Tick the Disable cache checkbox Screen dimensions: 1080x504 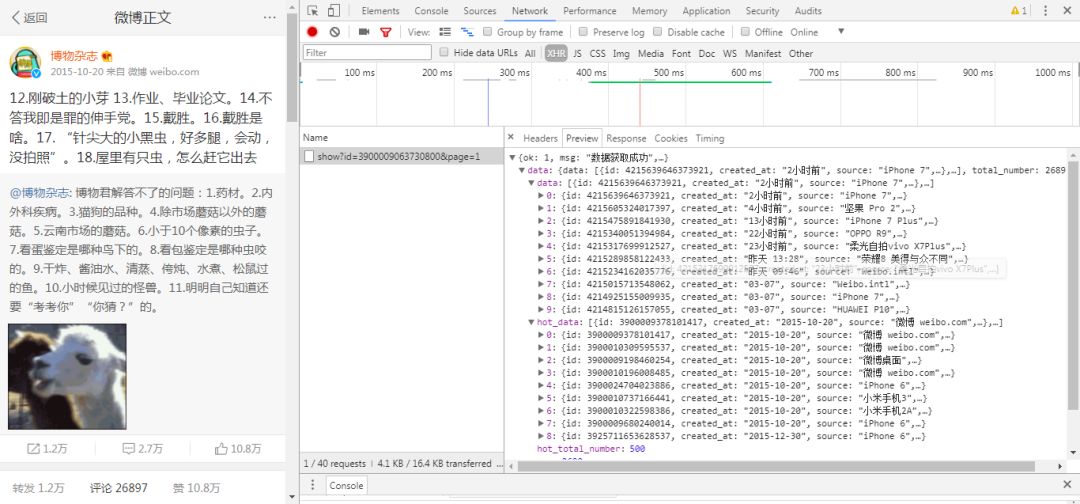click(658, 32)
